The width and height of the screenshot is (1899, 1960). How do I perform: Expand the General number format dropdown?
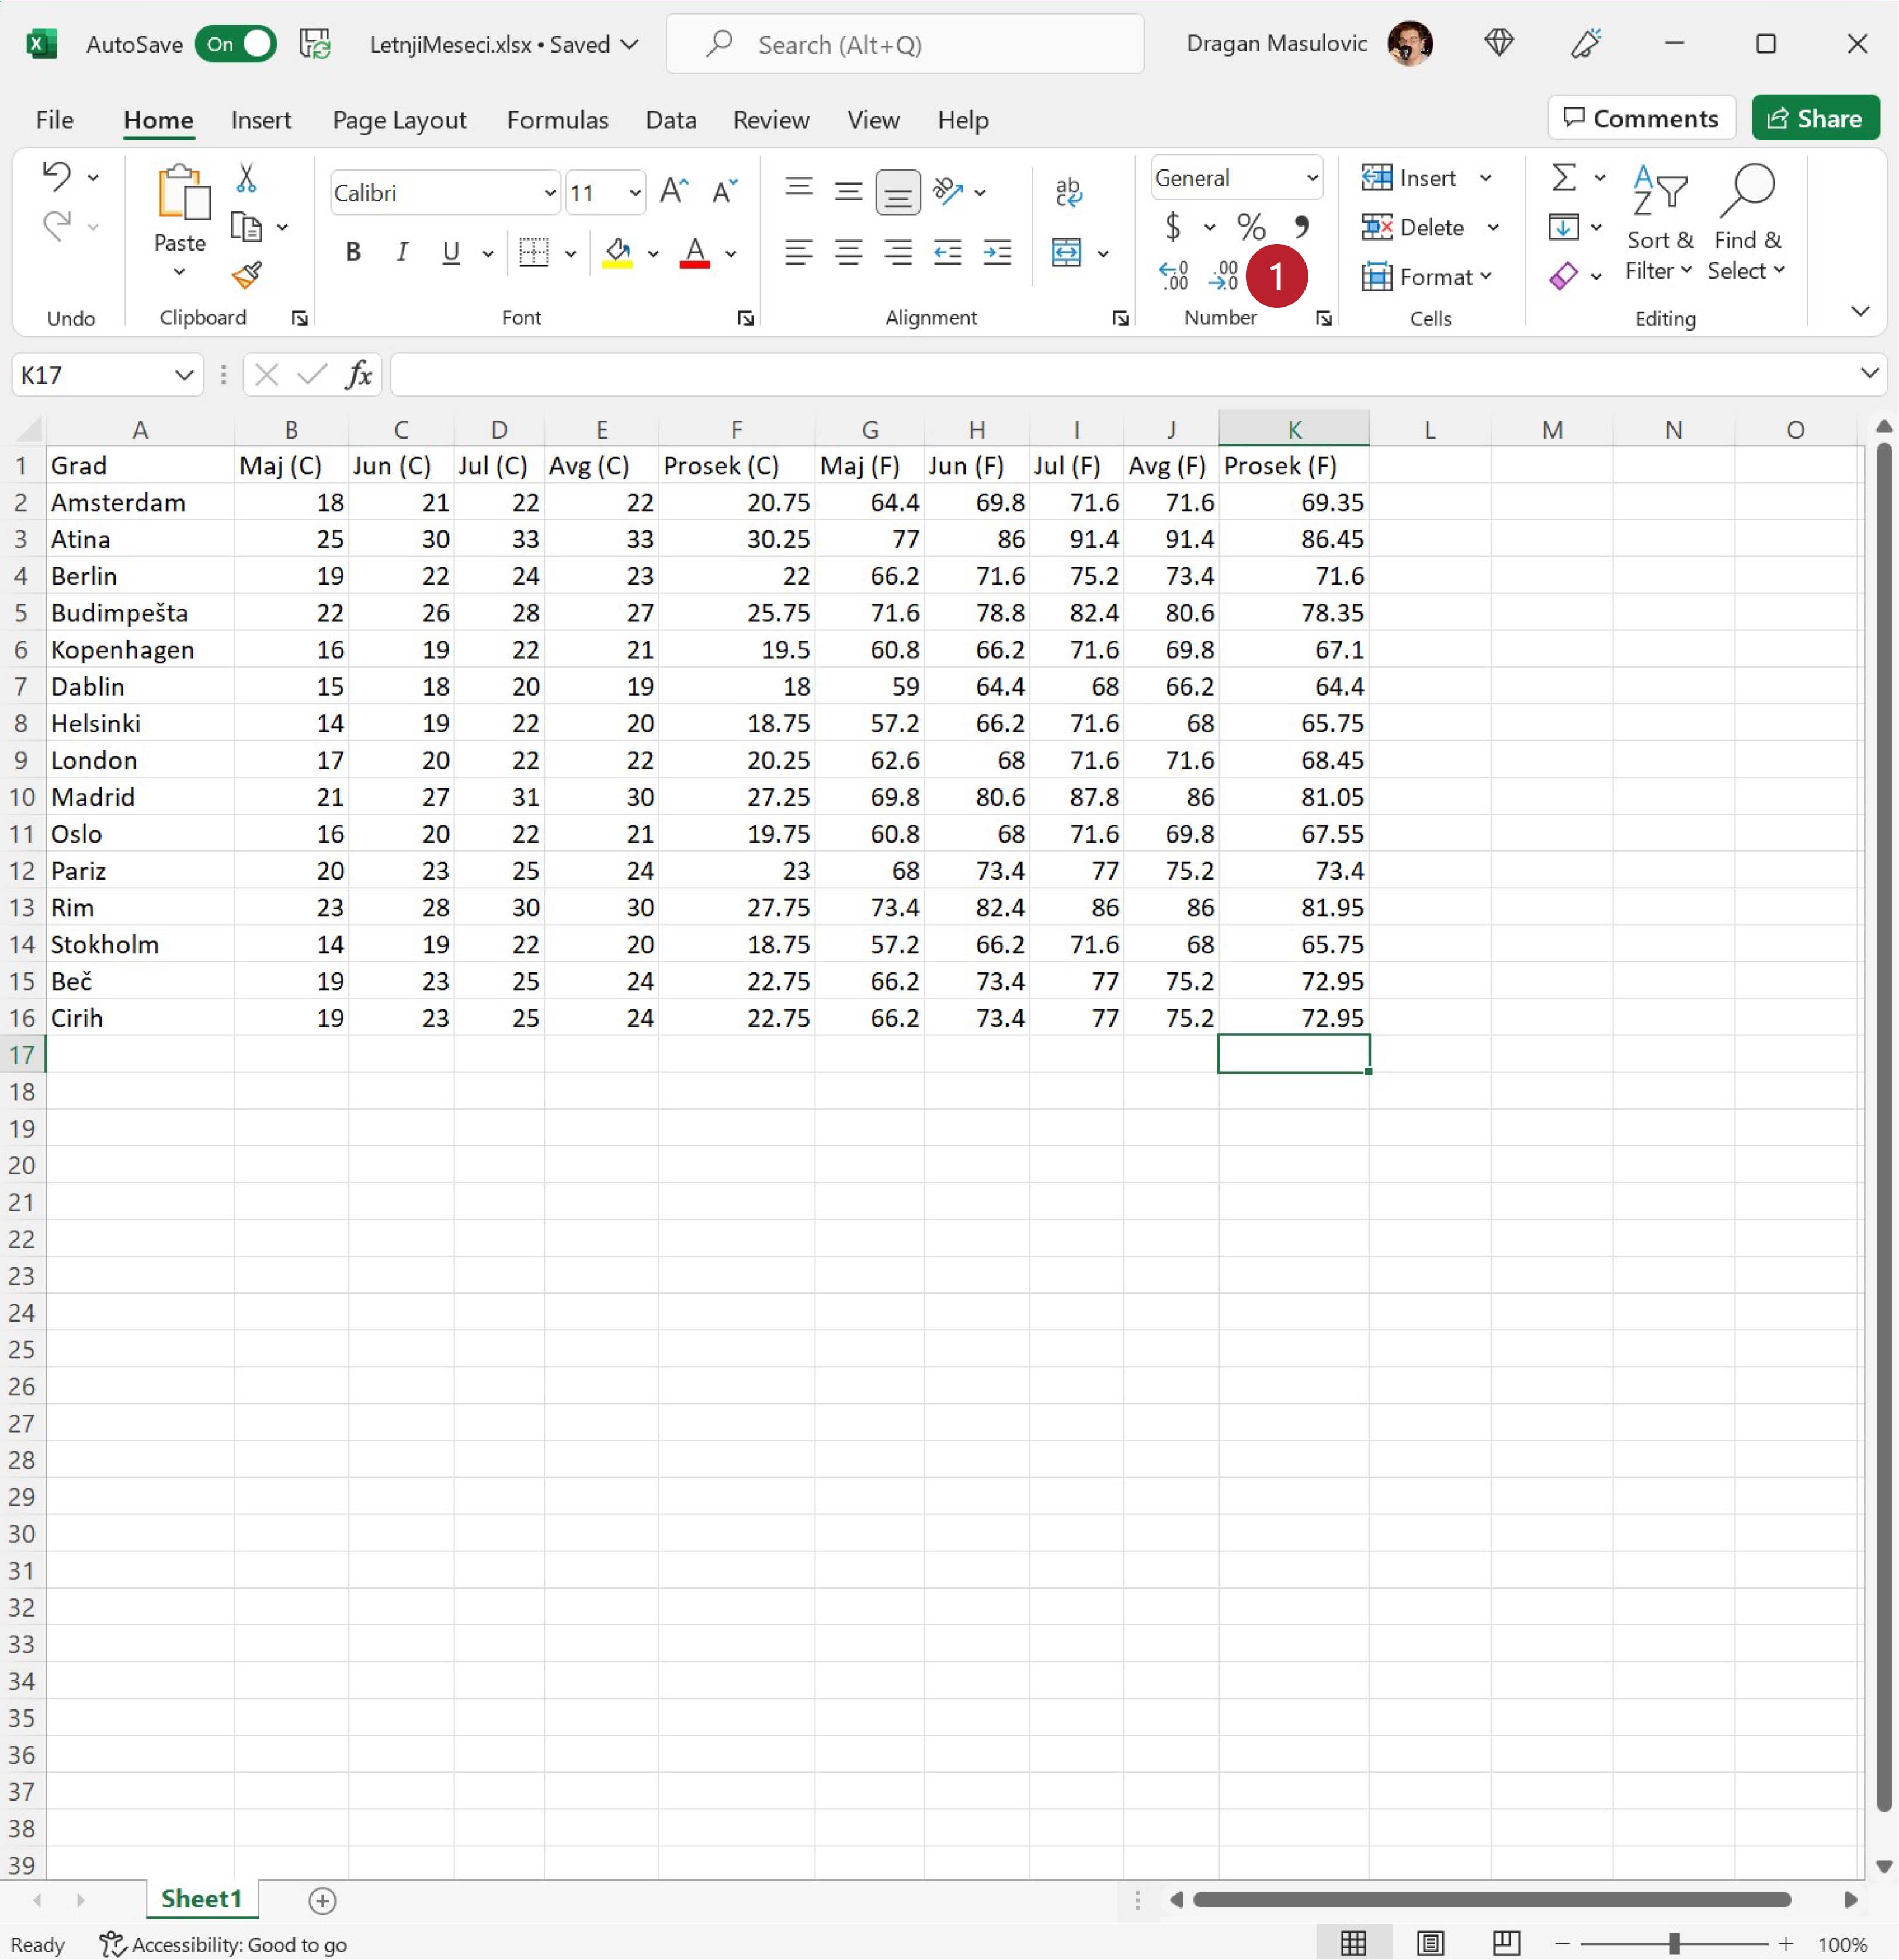[x=1311, y=178]
